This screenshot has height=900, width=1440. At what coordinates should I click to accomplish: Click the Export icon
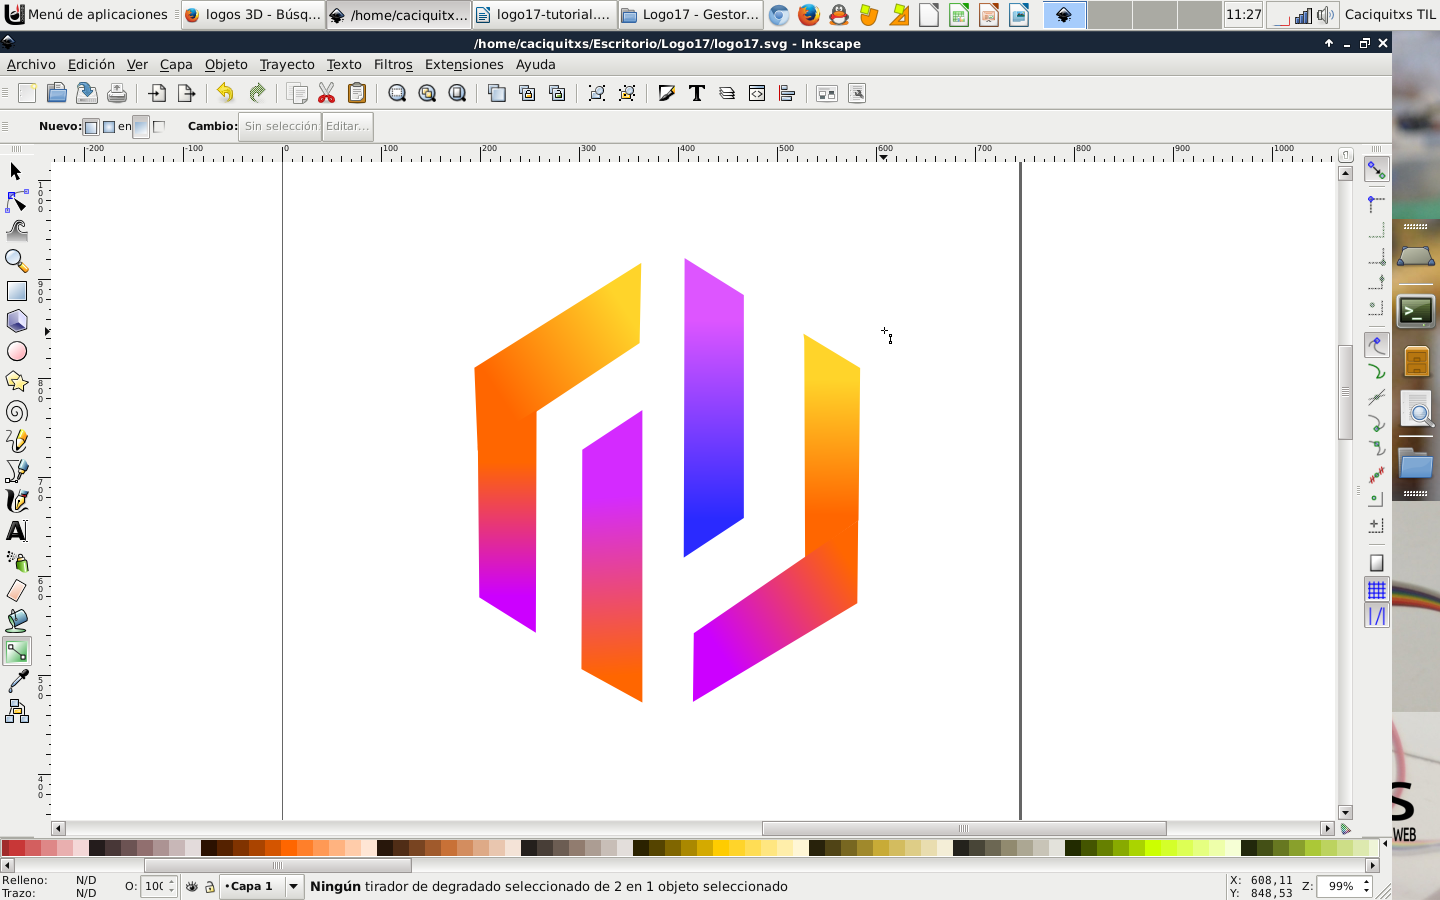186,93
